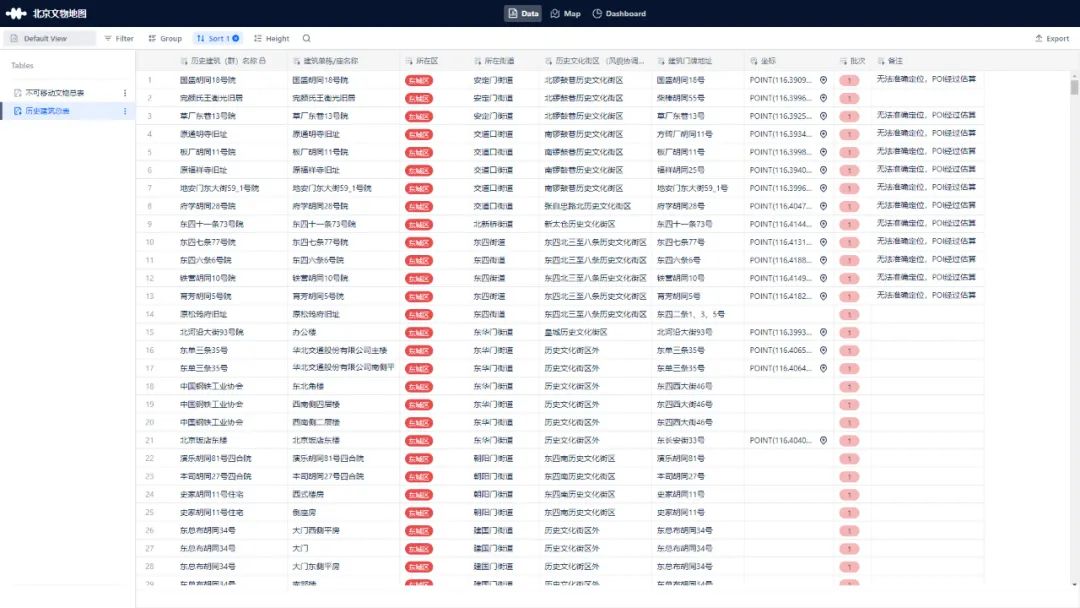
Task: Click 板厂胡同11号院 in the first name column
Action: (207, 152)
